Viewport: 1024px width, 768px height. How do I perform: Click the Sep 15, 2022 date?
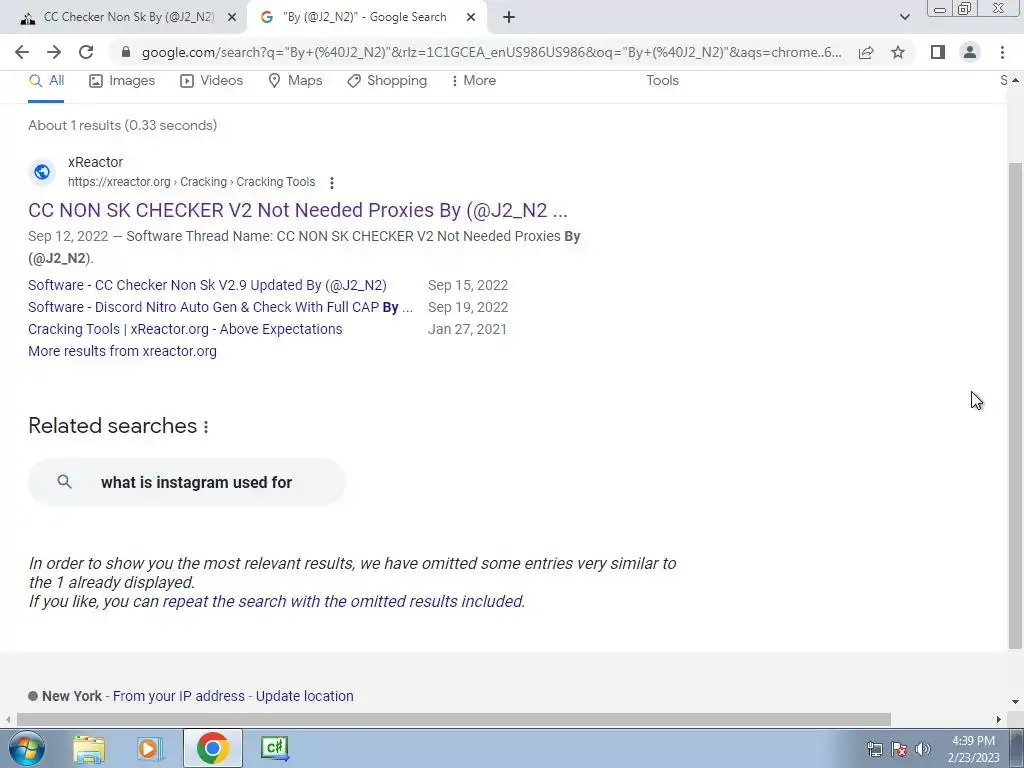coord(468,285)
